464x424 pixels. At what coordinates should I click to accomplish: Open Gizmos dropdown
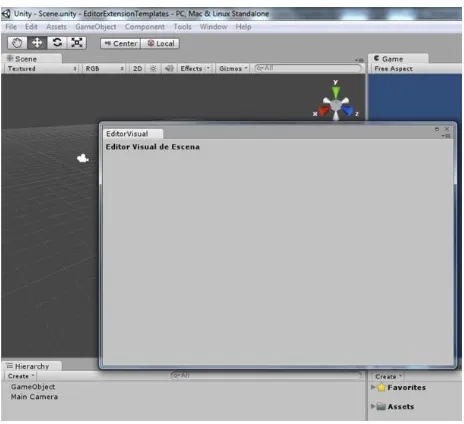(x=233, y=69)
